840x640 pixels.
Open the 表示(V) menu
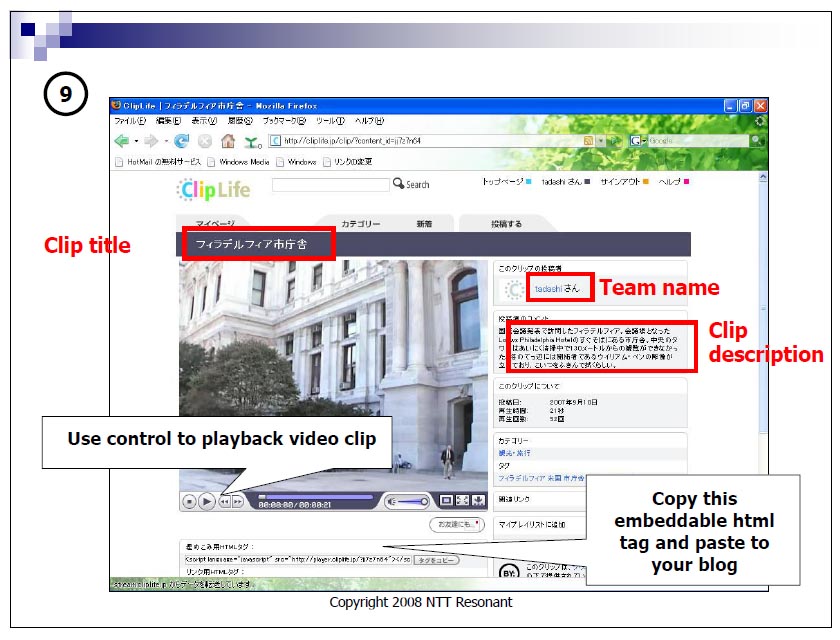pyautogui.click(x=204, y=121)
